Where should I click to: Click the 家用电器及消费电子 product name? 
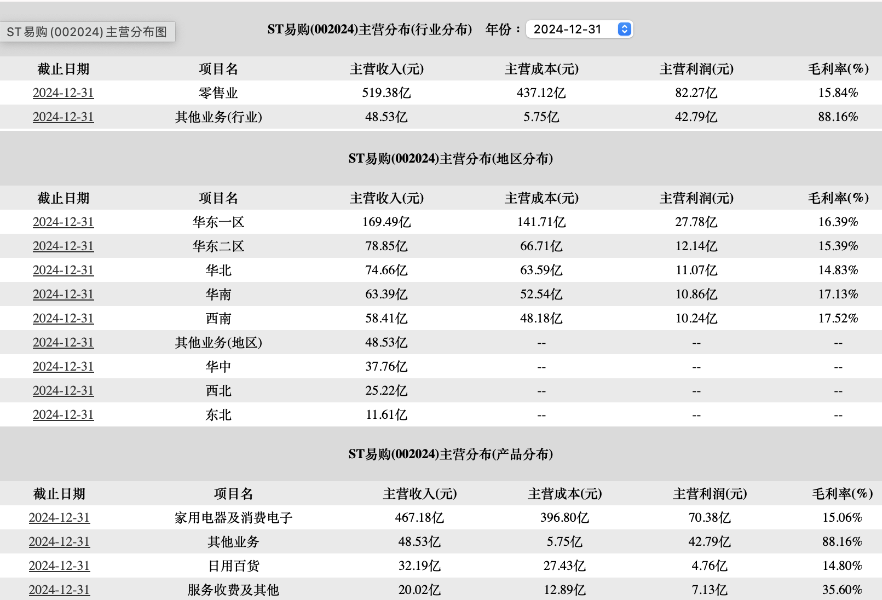pos(233,518)
